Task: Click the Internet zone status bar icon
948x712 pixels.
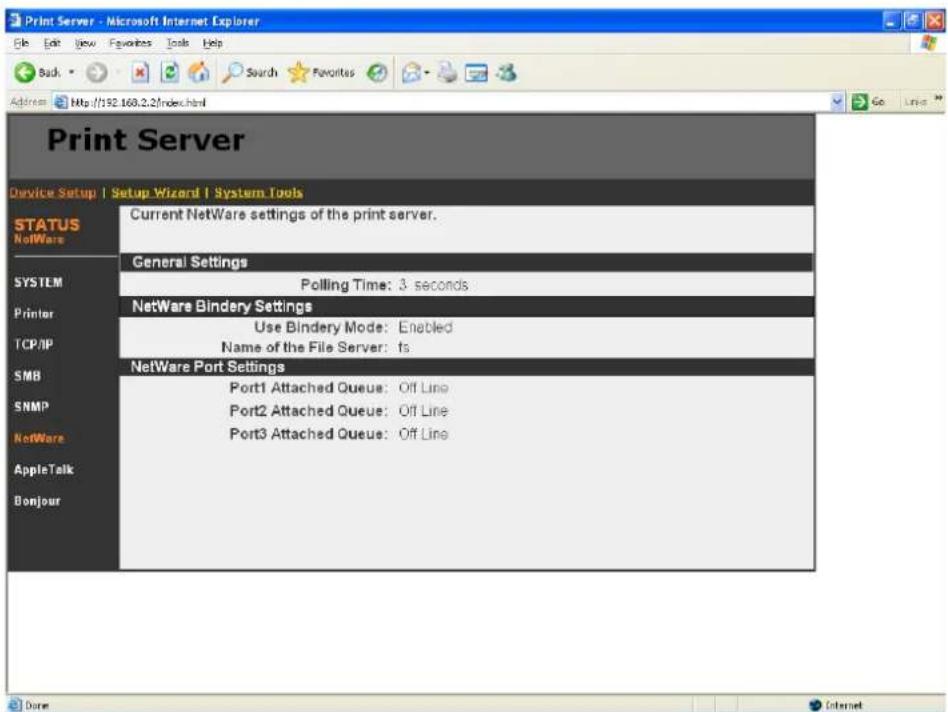Action: (x=816, y=705)
